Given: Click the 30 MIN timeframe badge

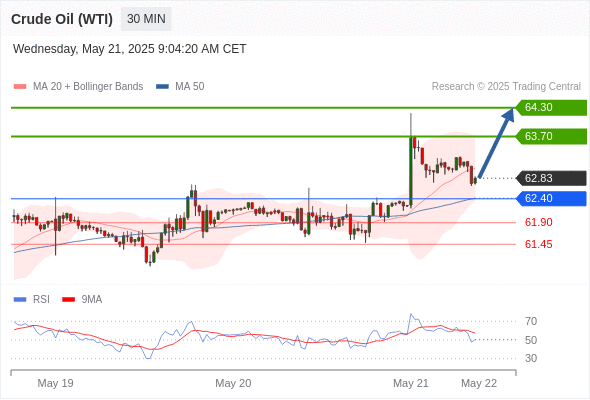Looking at the screenshot, I should (146, 19).
